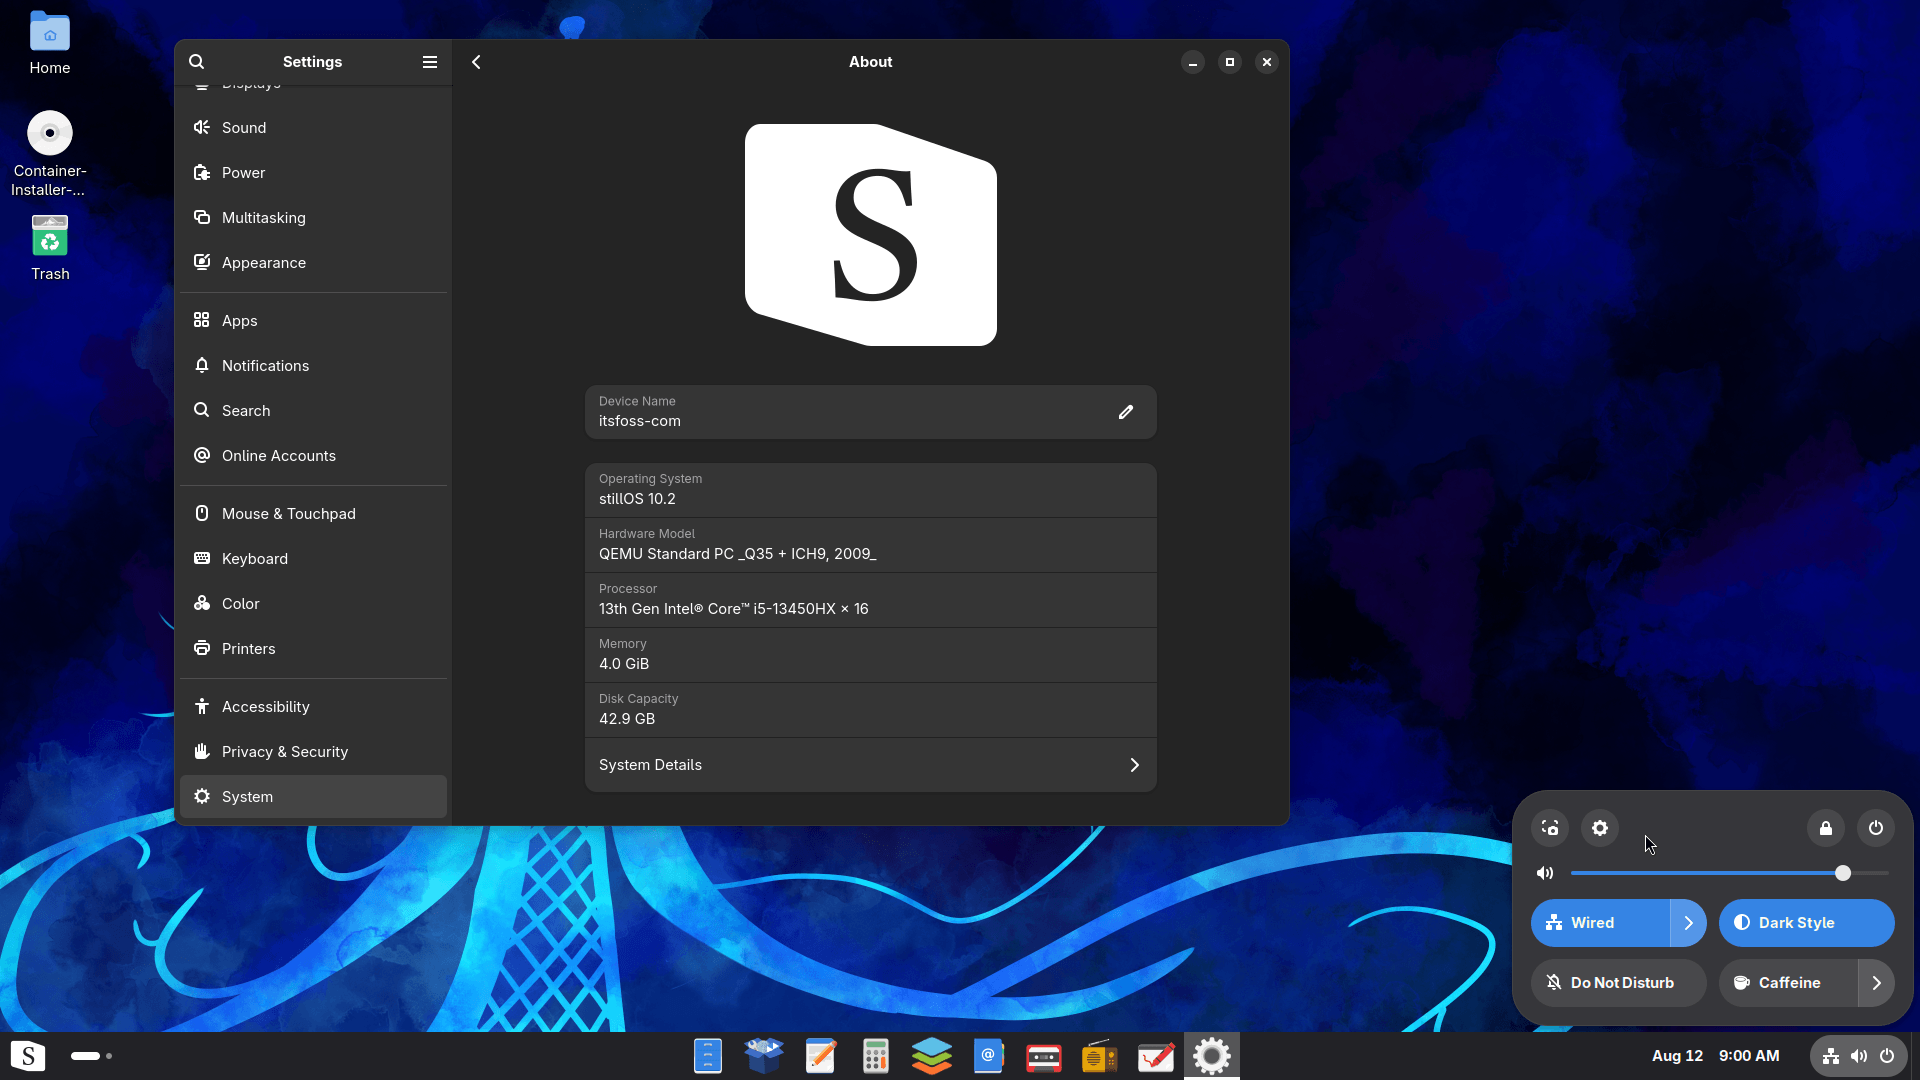Click the Operating System stillOS 10.2 row
Screen dimensions: 1920x1080
(870, 490)
